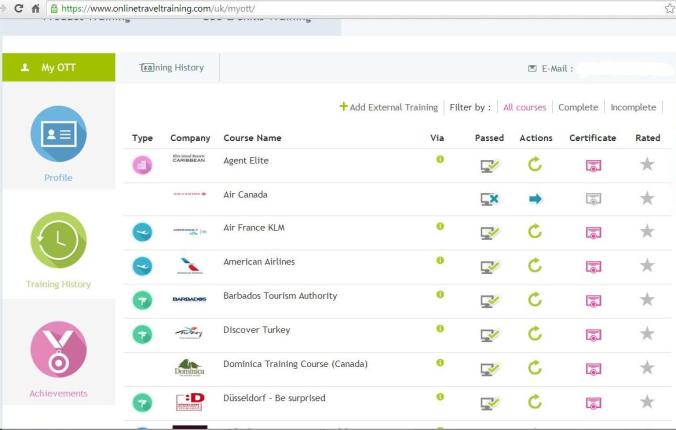The height and width of the screenshot is (430, 676).
Task: Open Training History clock icon in sidebar
Action: pyautogui.click(x=58, y=240)
